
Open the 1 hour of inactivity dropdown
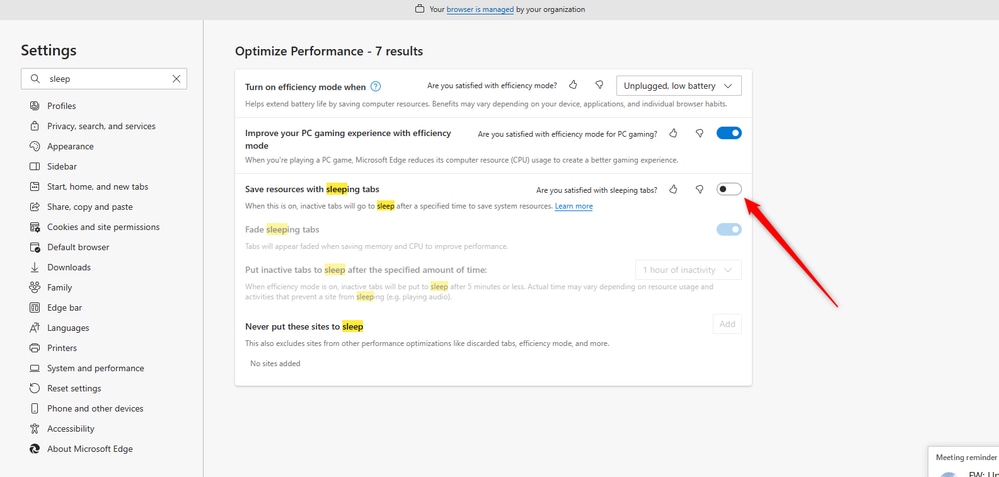[688, 270]
